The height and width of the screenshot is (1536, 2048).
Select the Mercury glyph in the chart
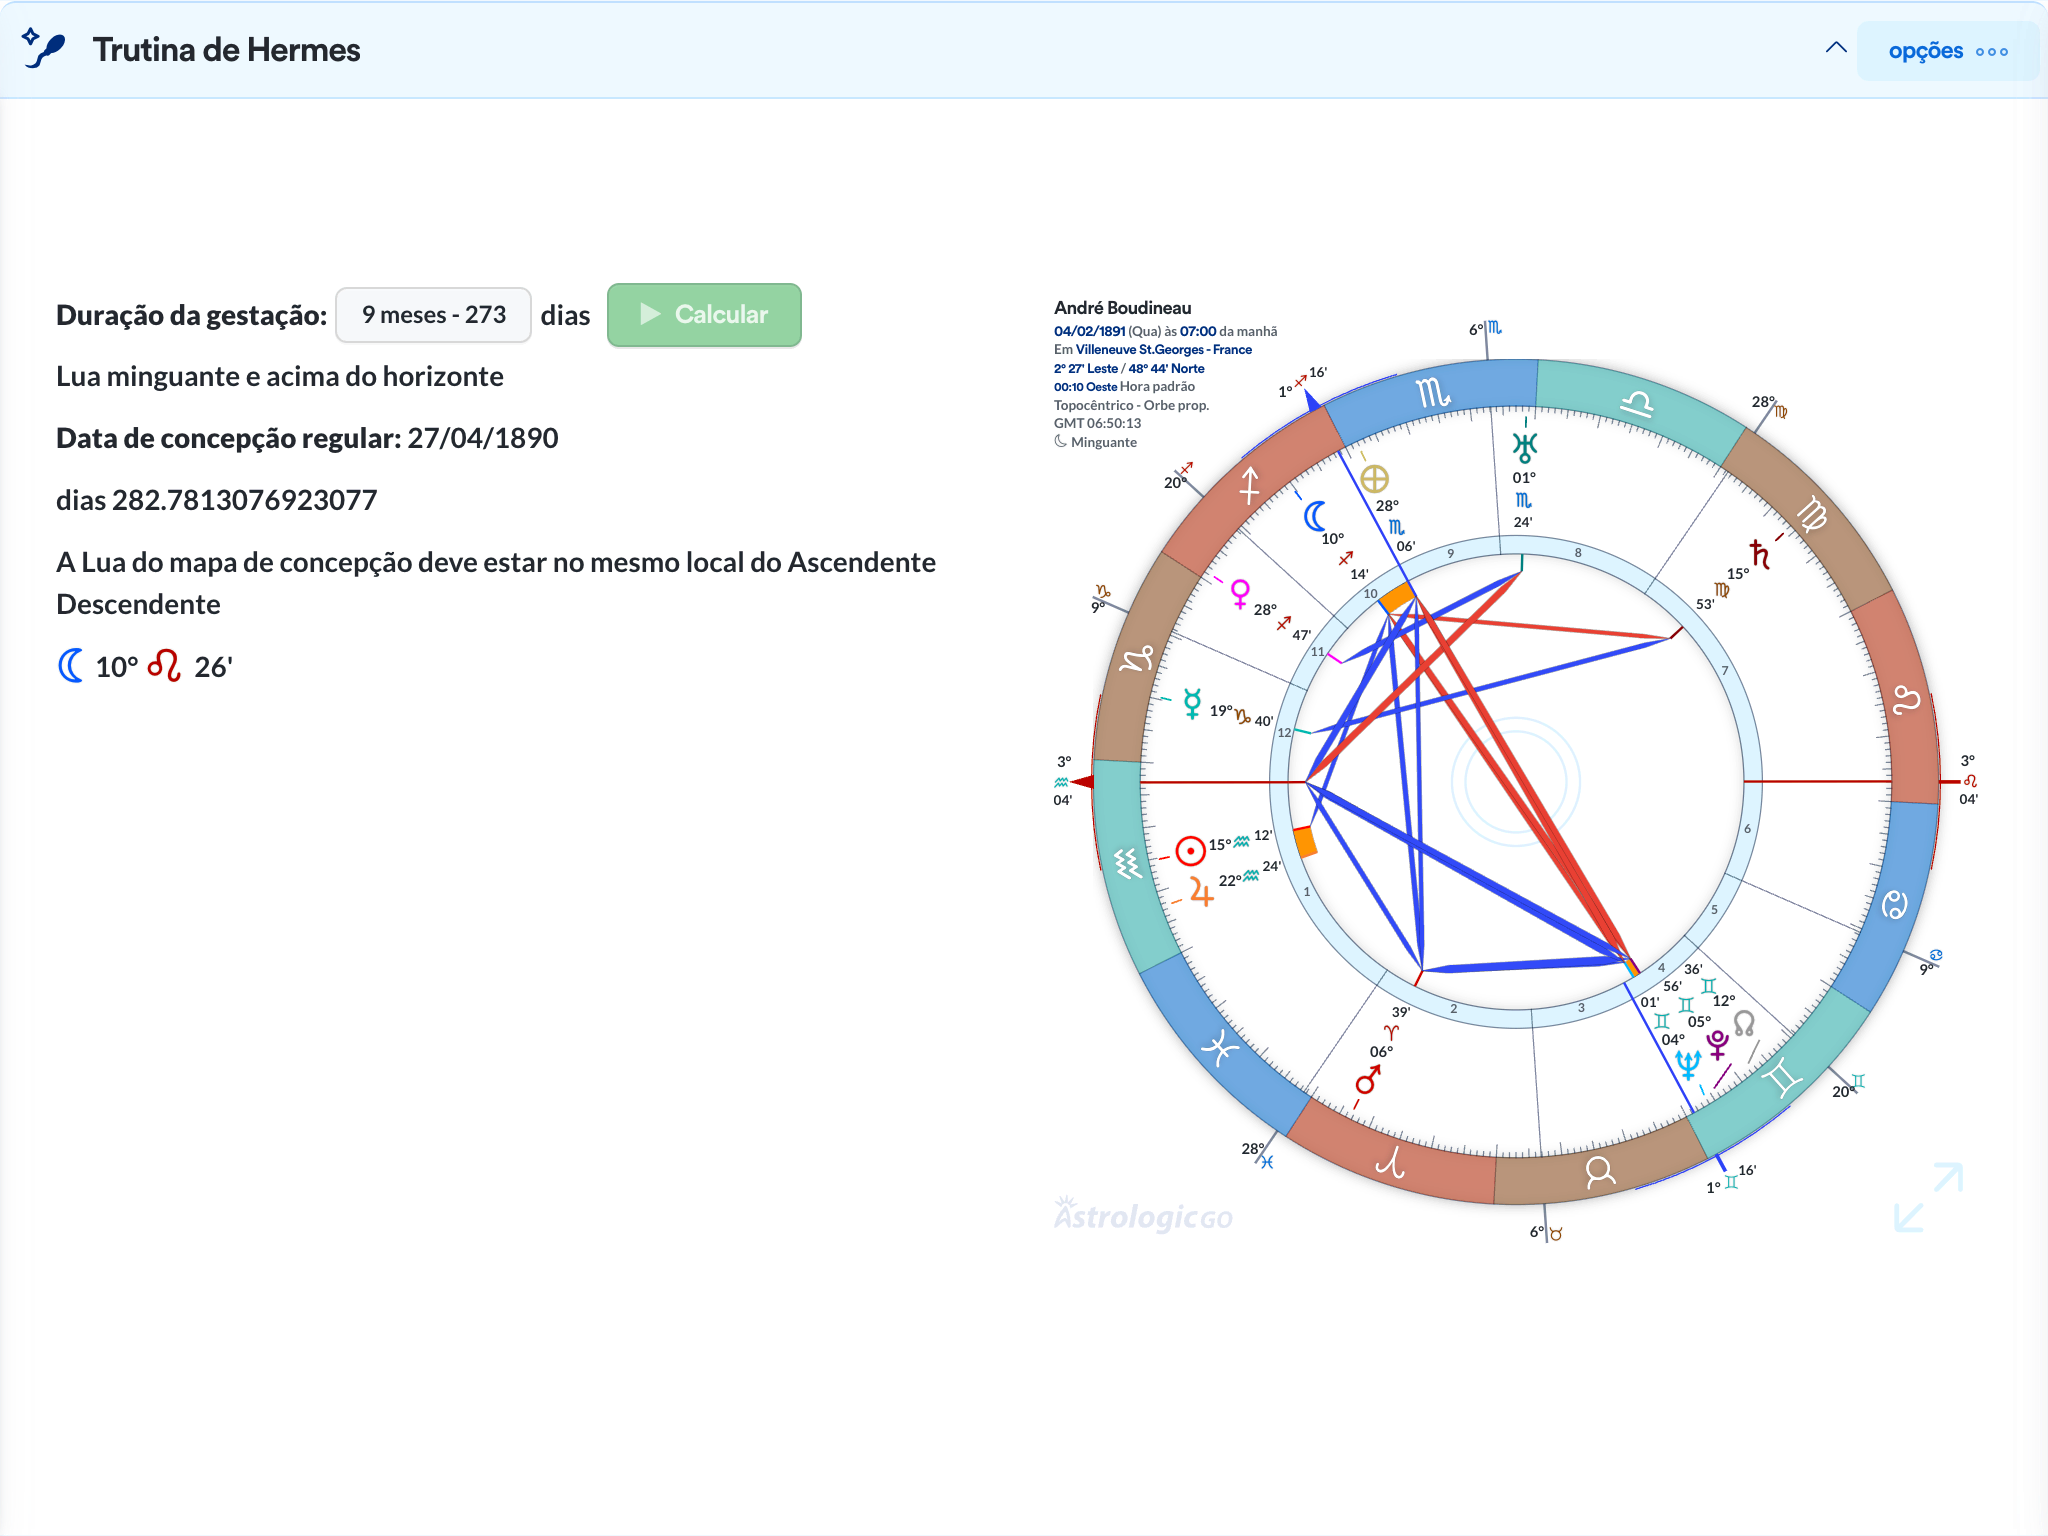1192,703
